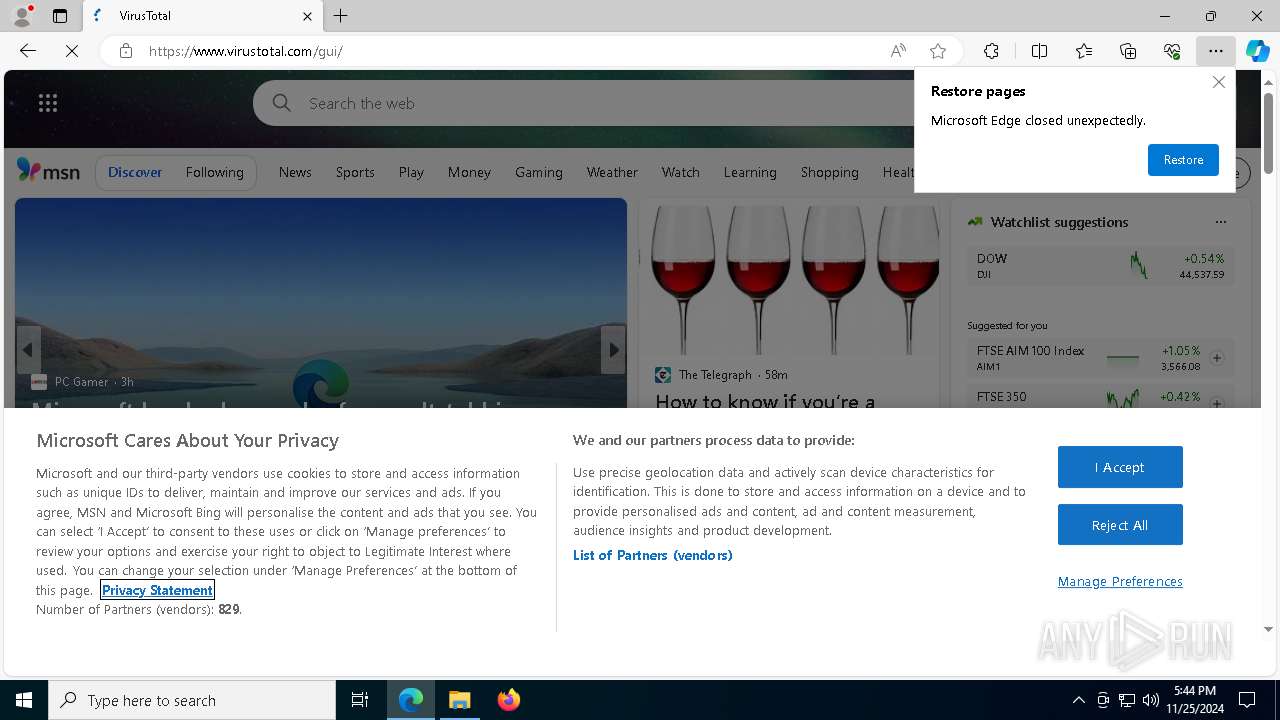
Task: Open the volume control tray icon
Action: (x=1150, y=700)
